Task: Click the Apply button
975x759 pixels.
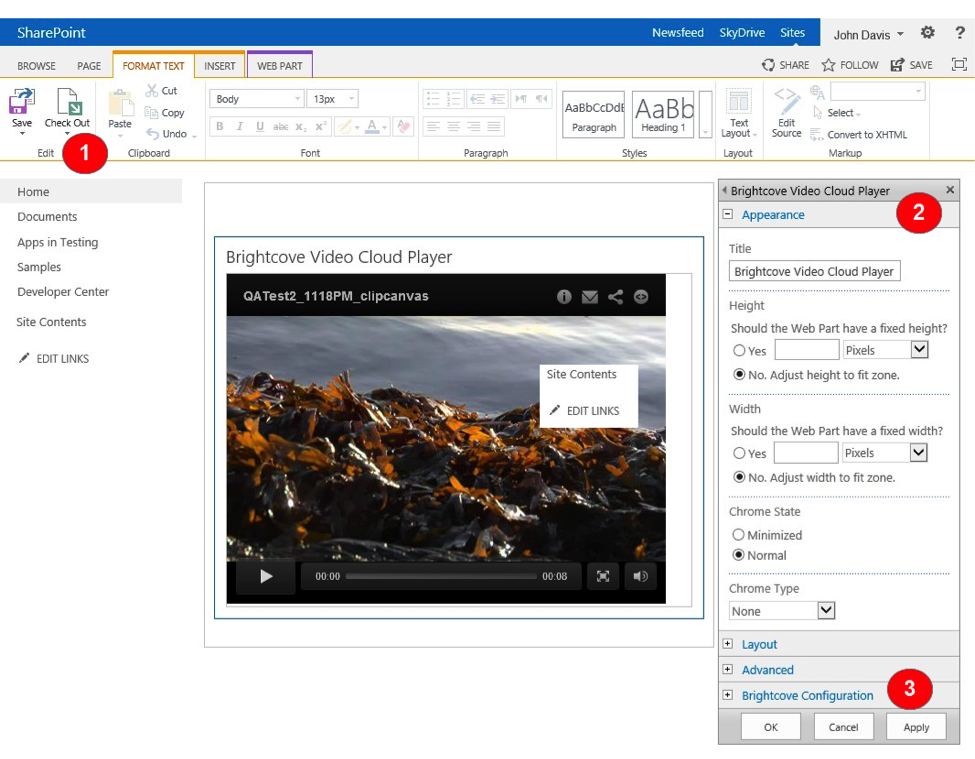Action: pyautogui.click(x=916, y=727)
